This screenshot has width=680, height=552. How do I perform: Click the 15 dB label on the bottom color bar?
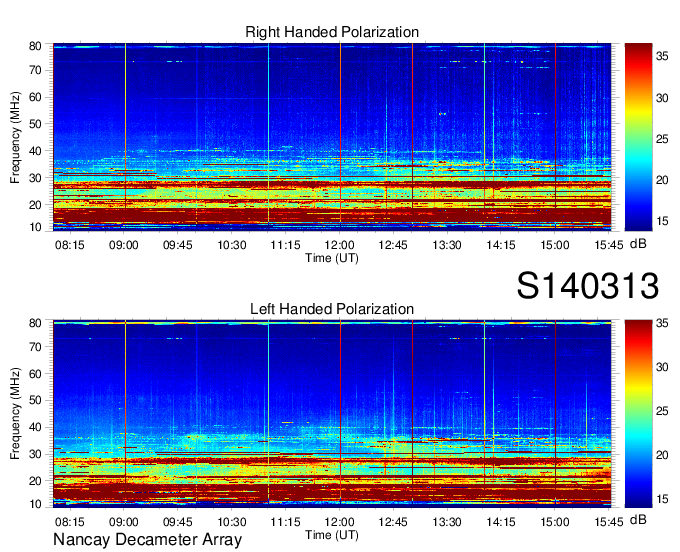point(662,499)
